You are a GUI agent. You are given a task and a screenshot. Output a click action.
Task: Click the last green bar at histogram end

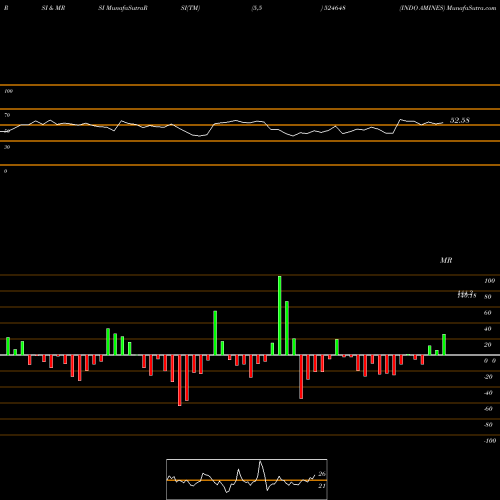tap(444, 344)
